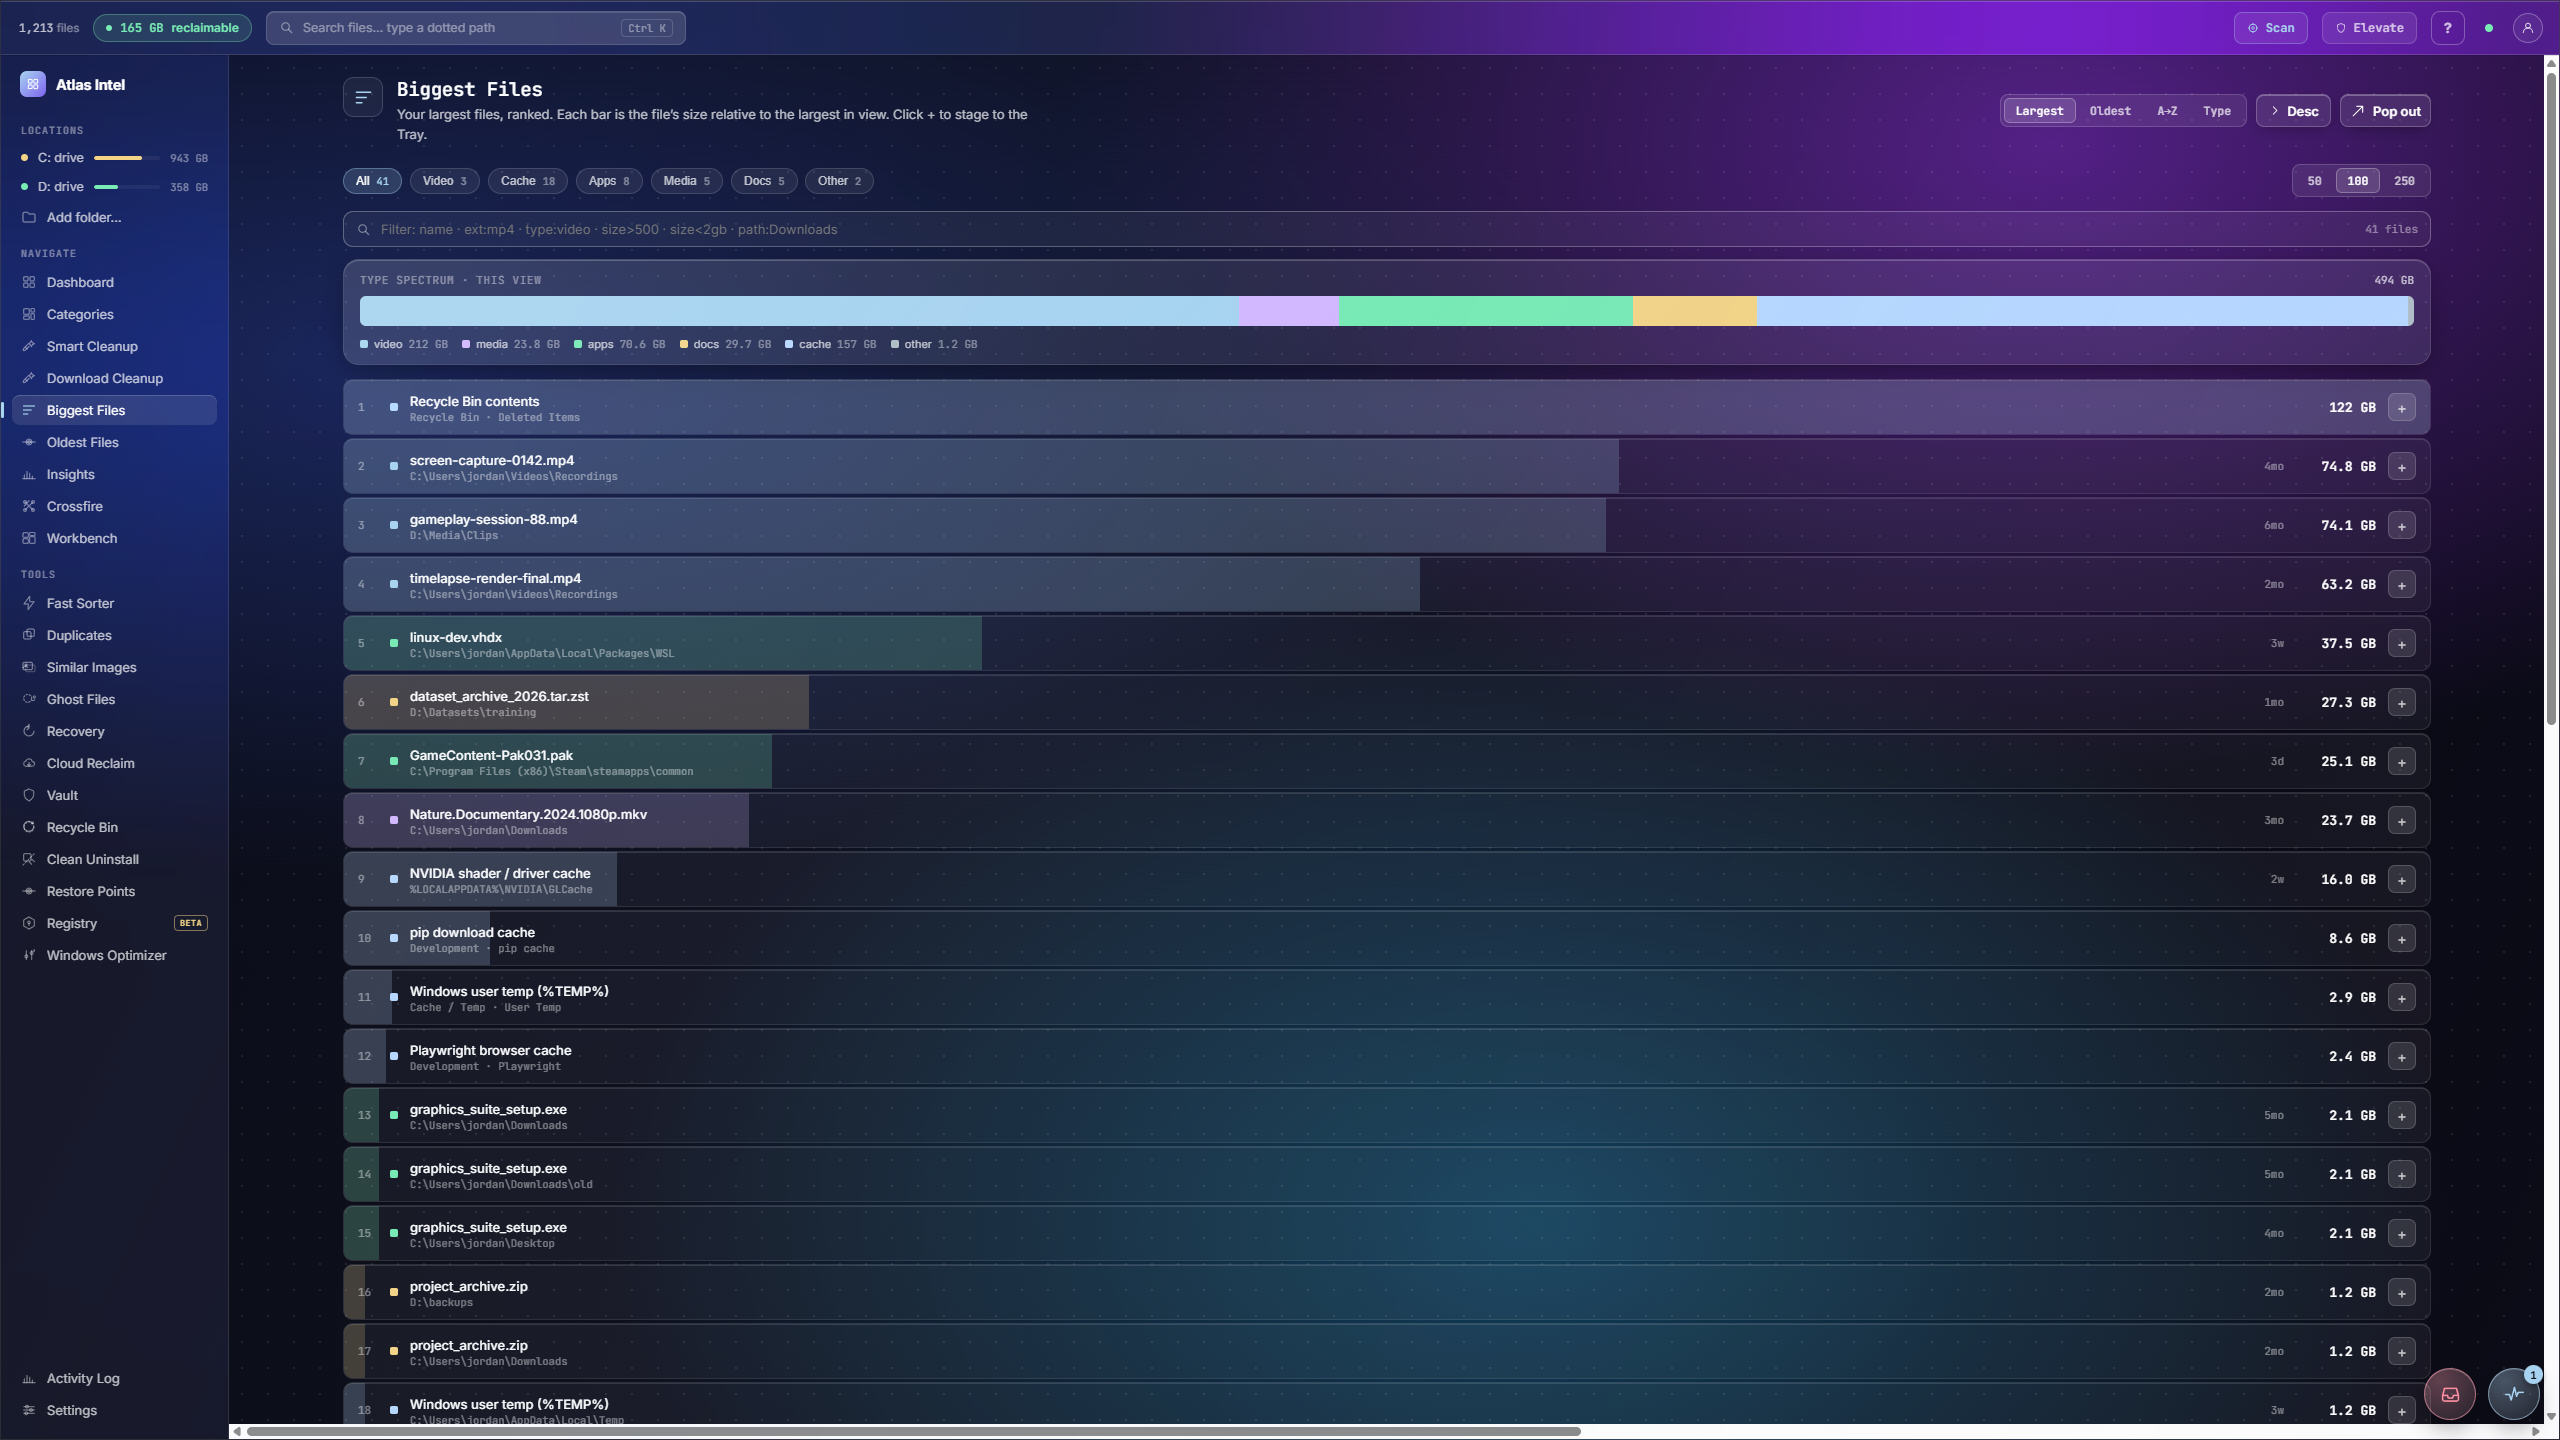Show 50 files per view
The width and height of the screenshot is (2560, 1440).
(2314, 181)
